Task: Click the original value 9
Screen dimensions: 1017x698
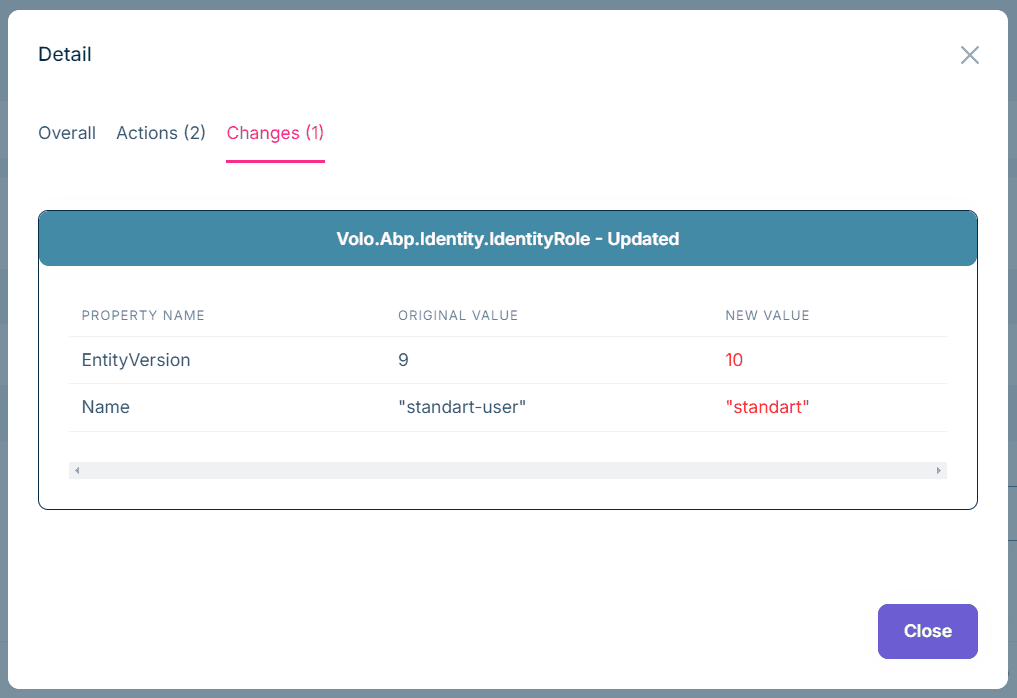Action: point(403,359)
